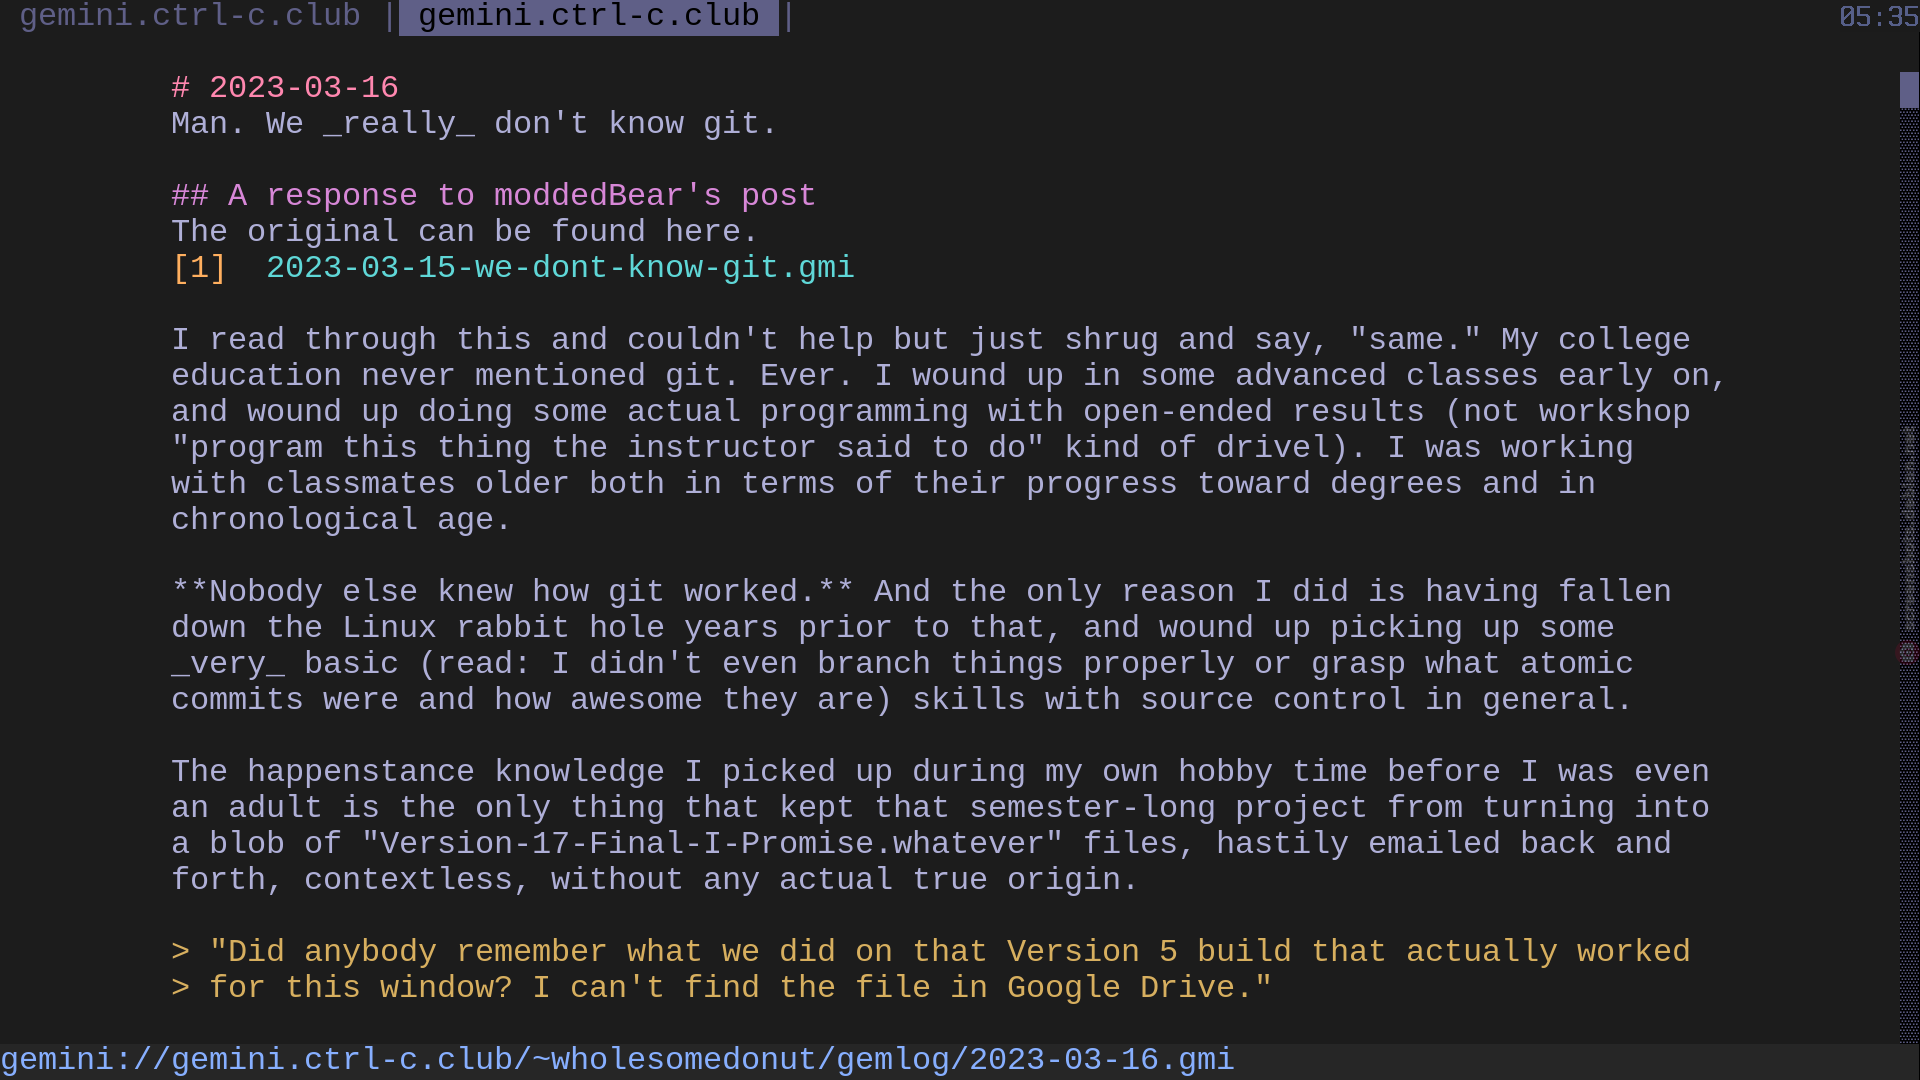Select the highlighted gemini.ctrl-c.club tab
The width and height of the screenshot is (1920, 1080).
click(x=589, y=16)
